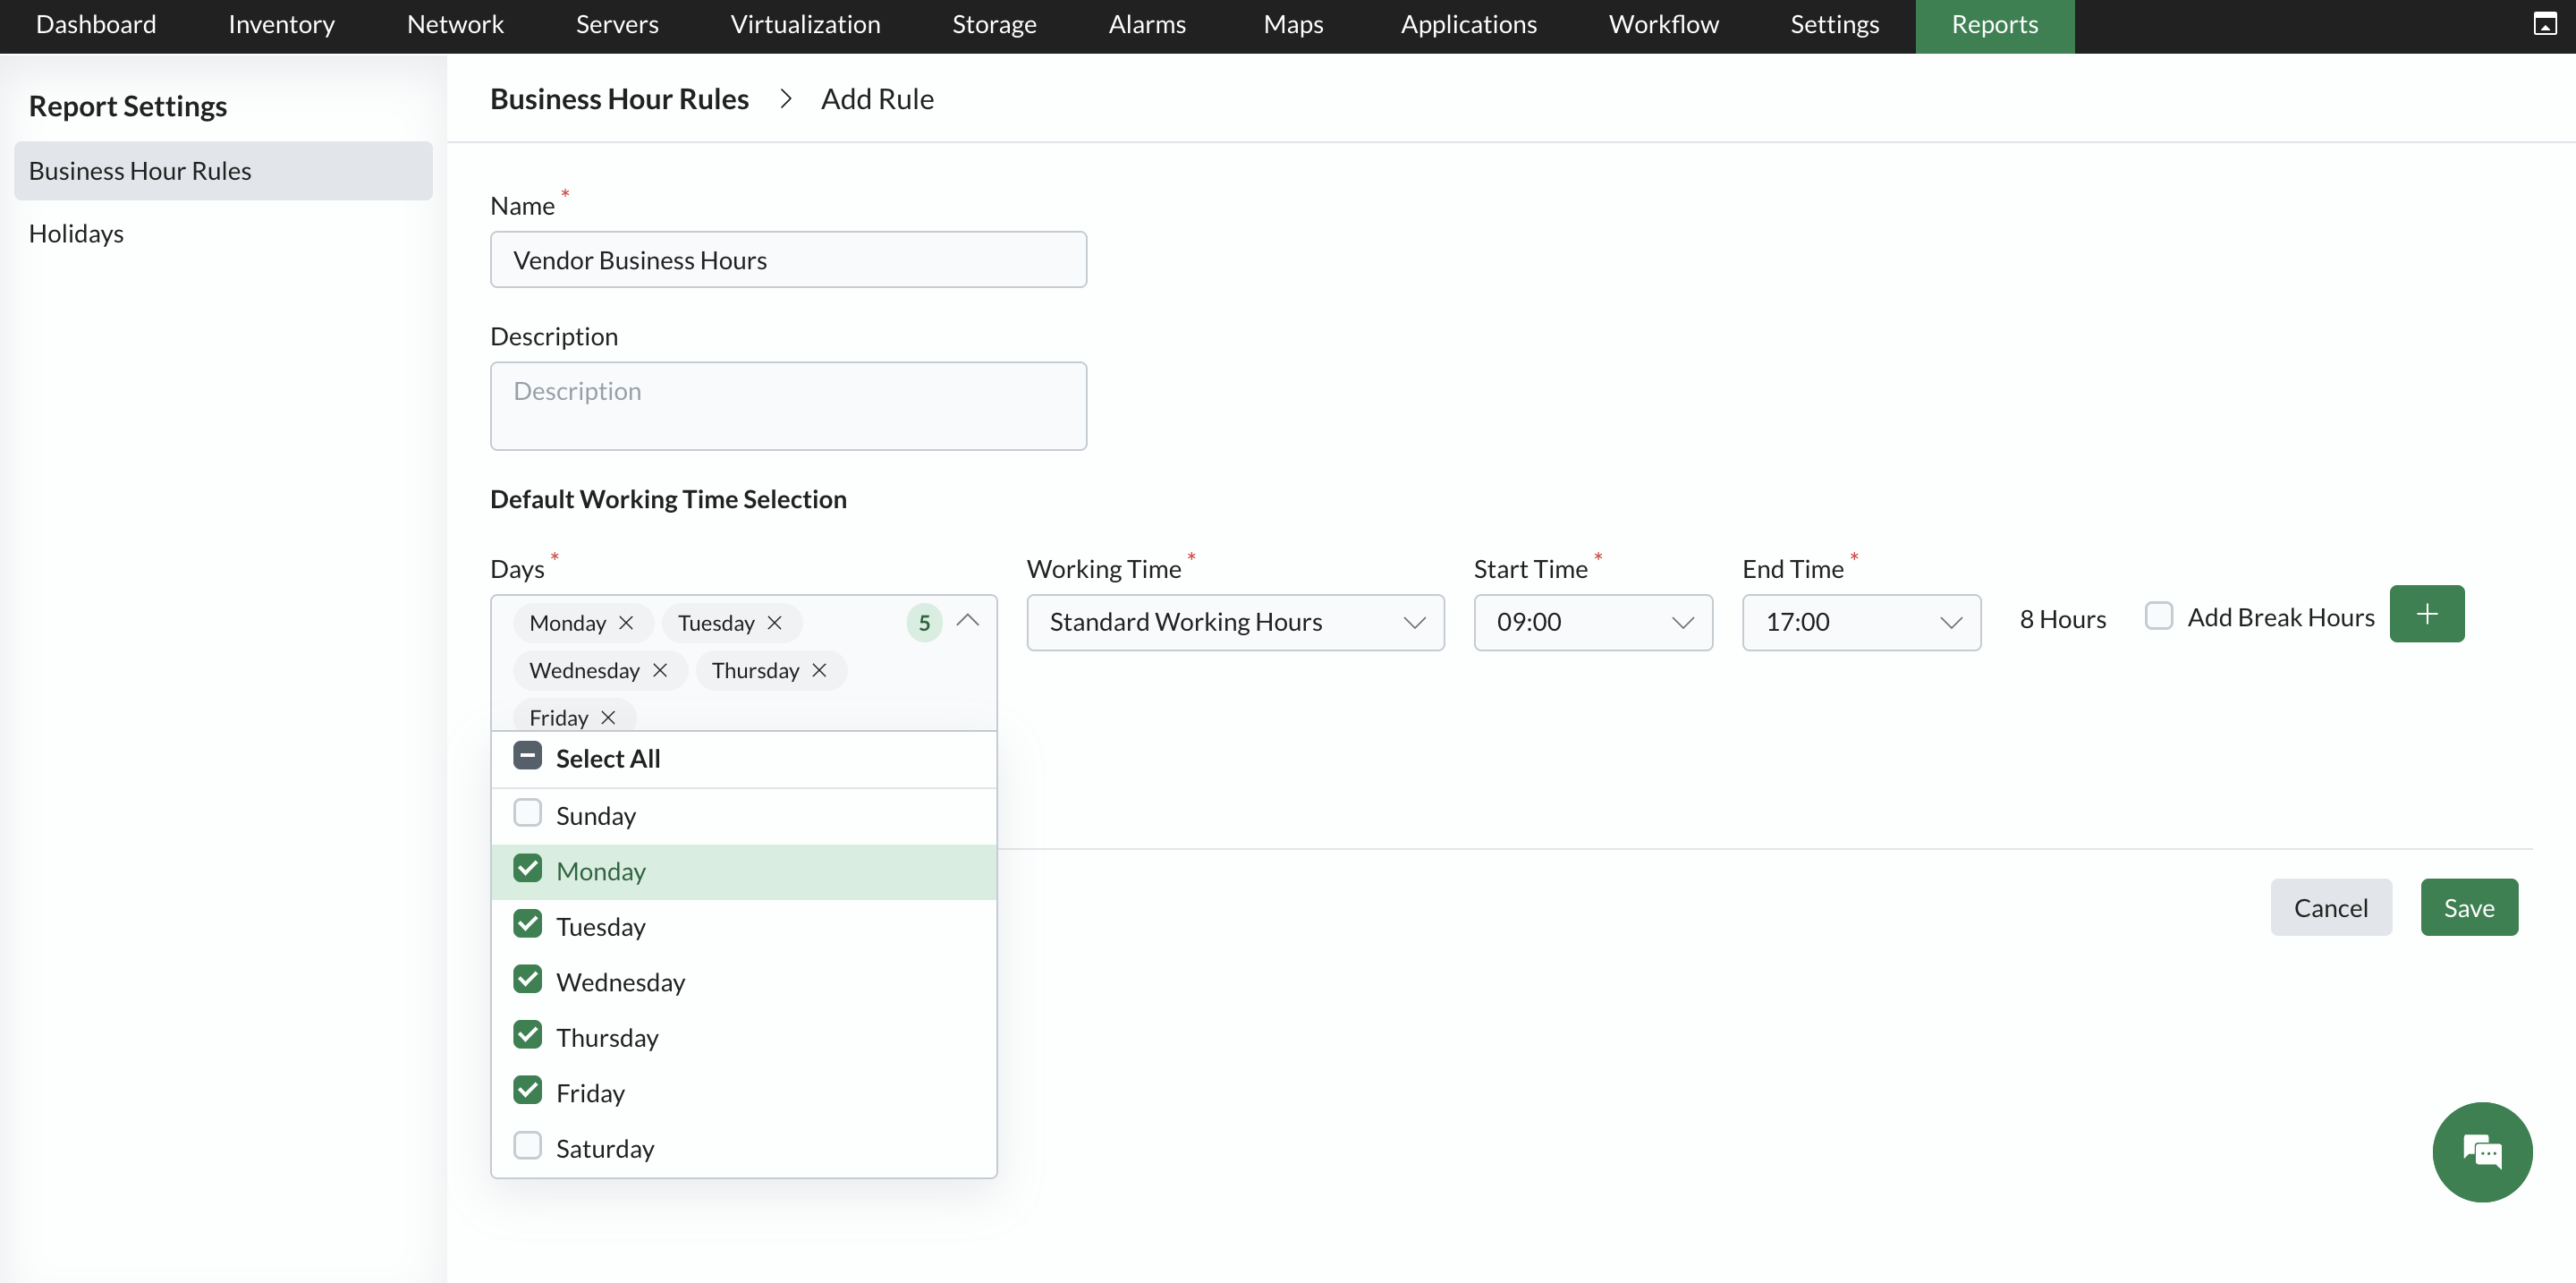Remove the Wednesday day tag
The height and width of the screenshot is (1283, 2576).
point(659,670)
